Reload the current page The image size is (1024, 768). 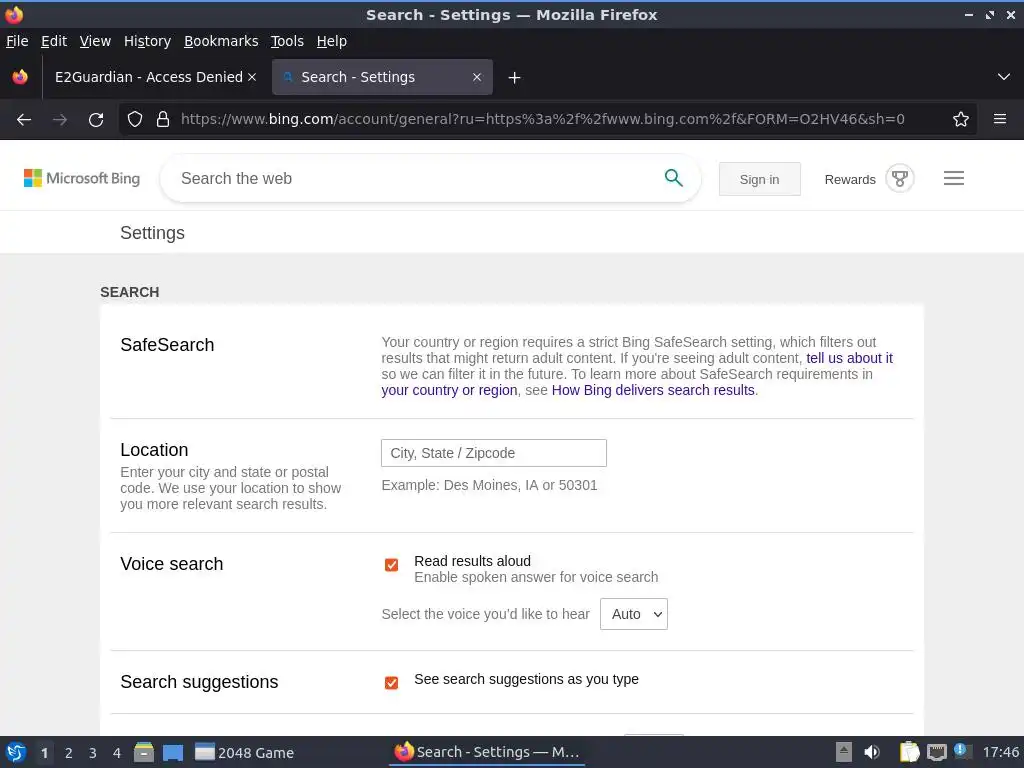tap(96, 120)
